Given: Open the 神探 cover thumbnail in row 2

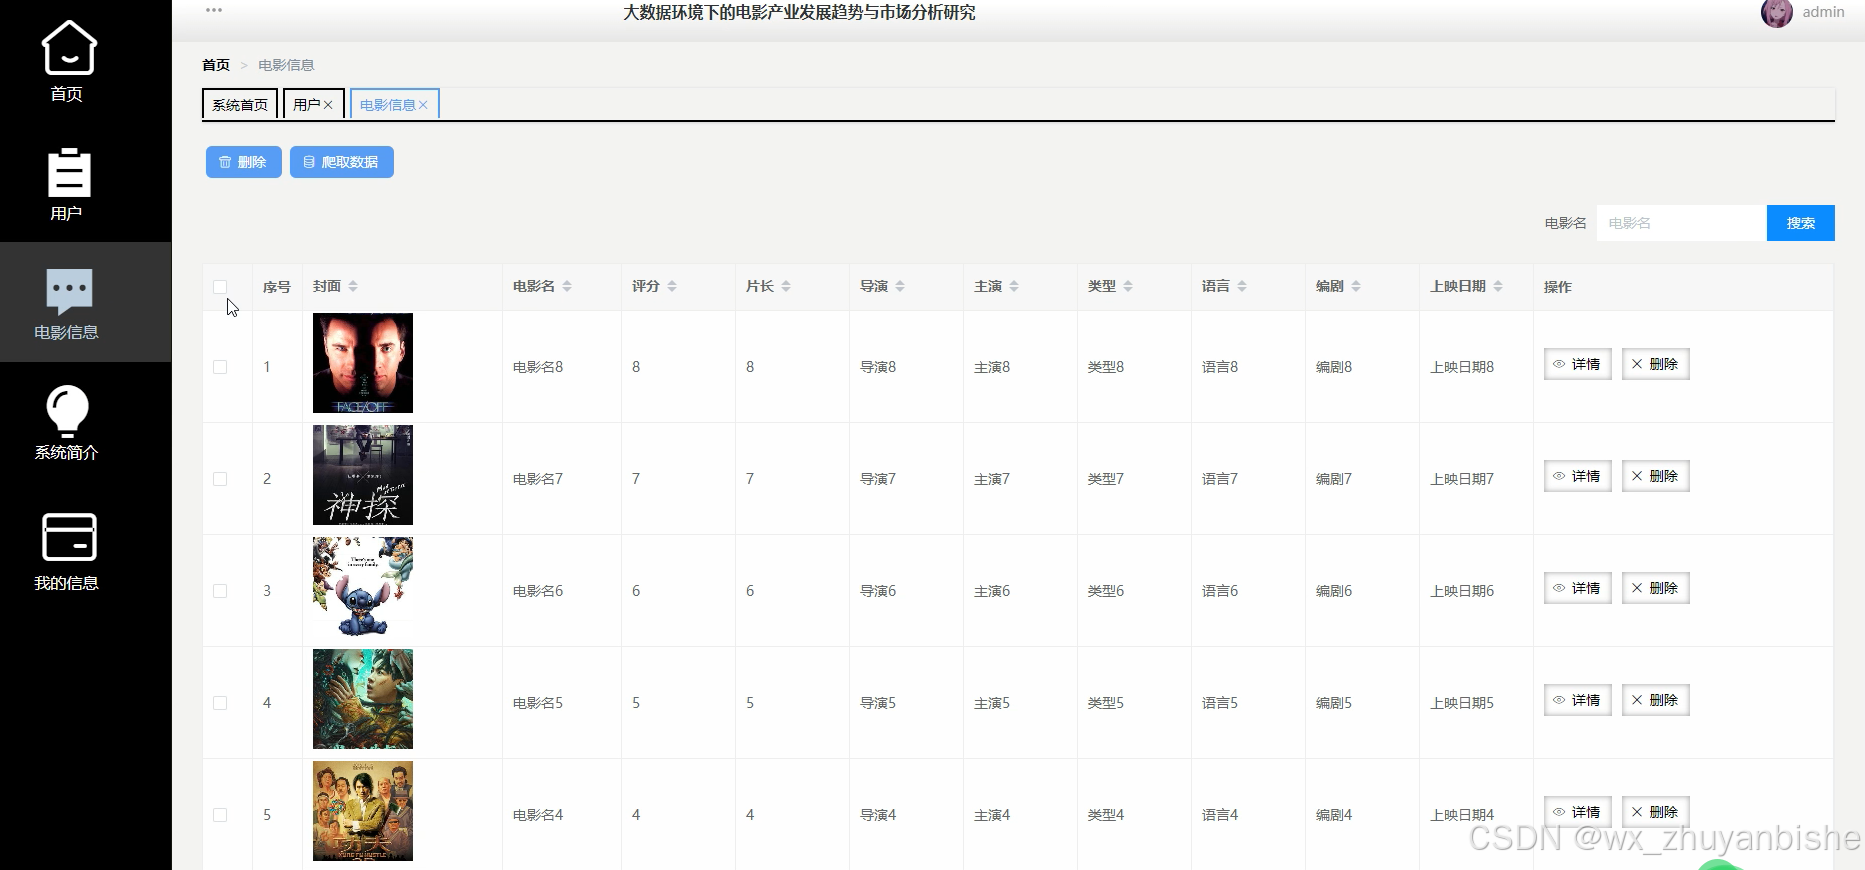Looking at the screenshot, I should [363, 475].
